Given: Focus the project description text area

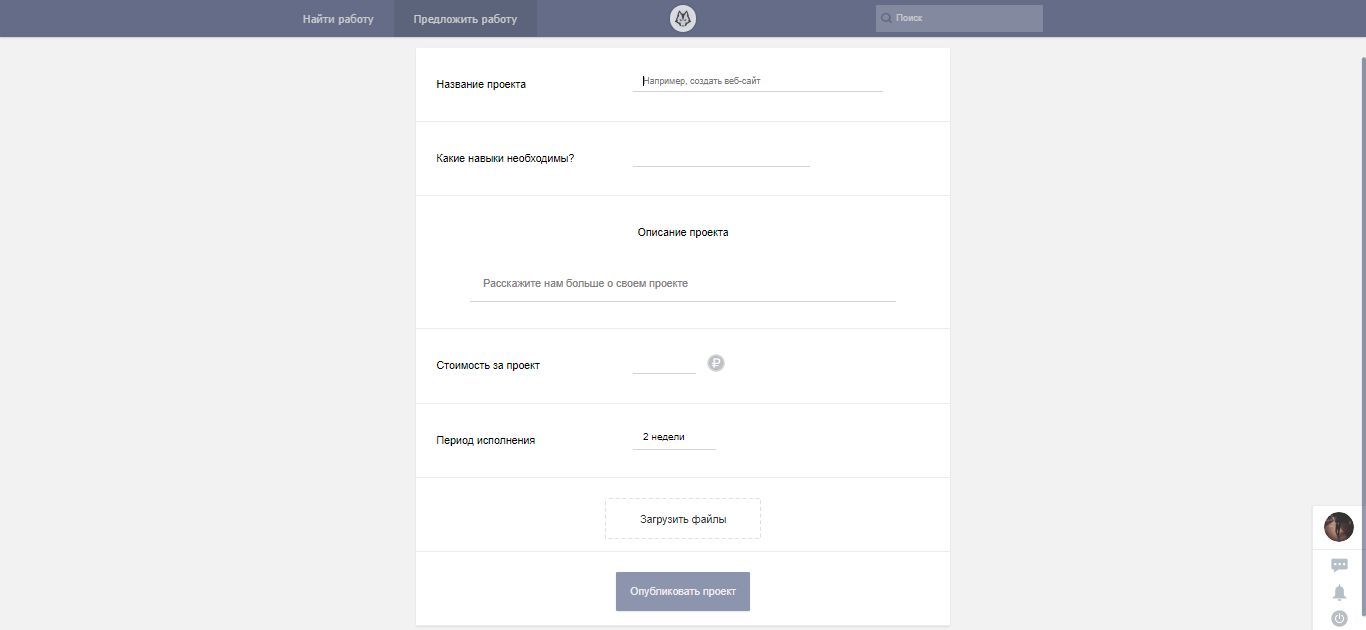Looking at the screenshot, I should click(x=683, y=284).
